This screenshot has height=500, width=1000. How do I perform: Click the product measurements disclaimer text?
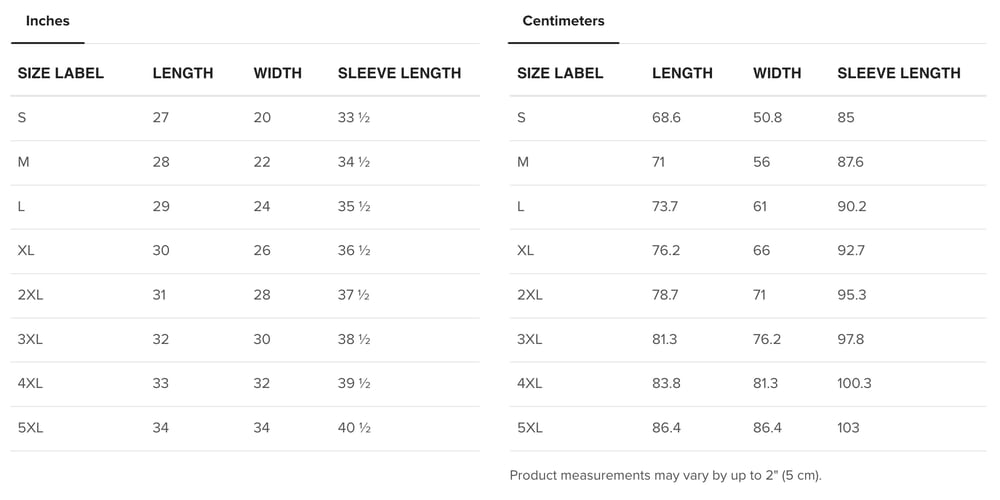[x=665, y=476]
